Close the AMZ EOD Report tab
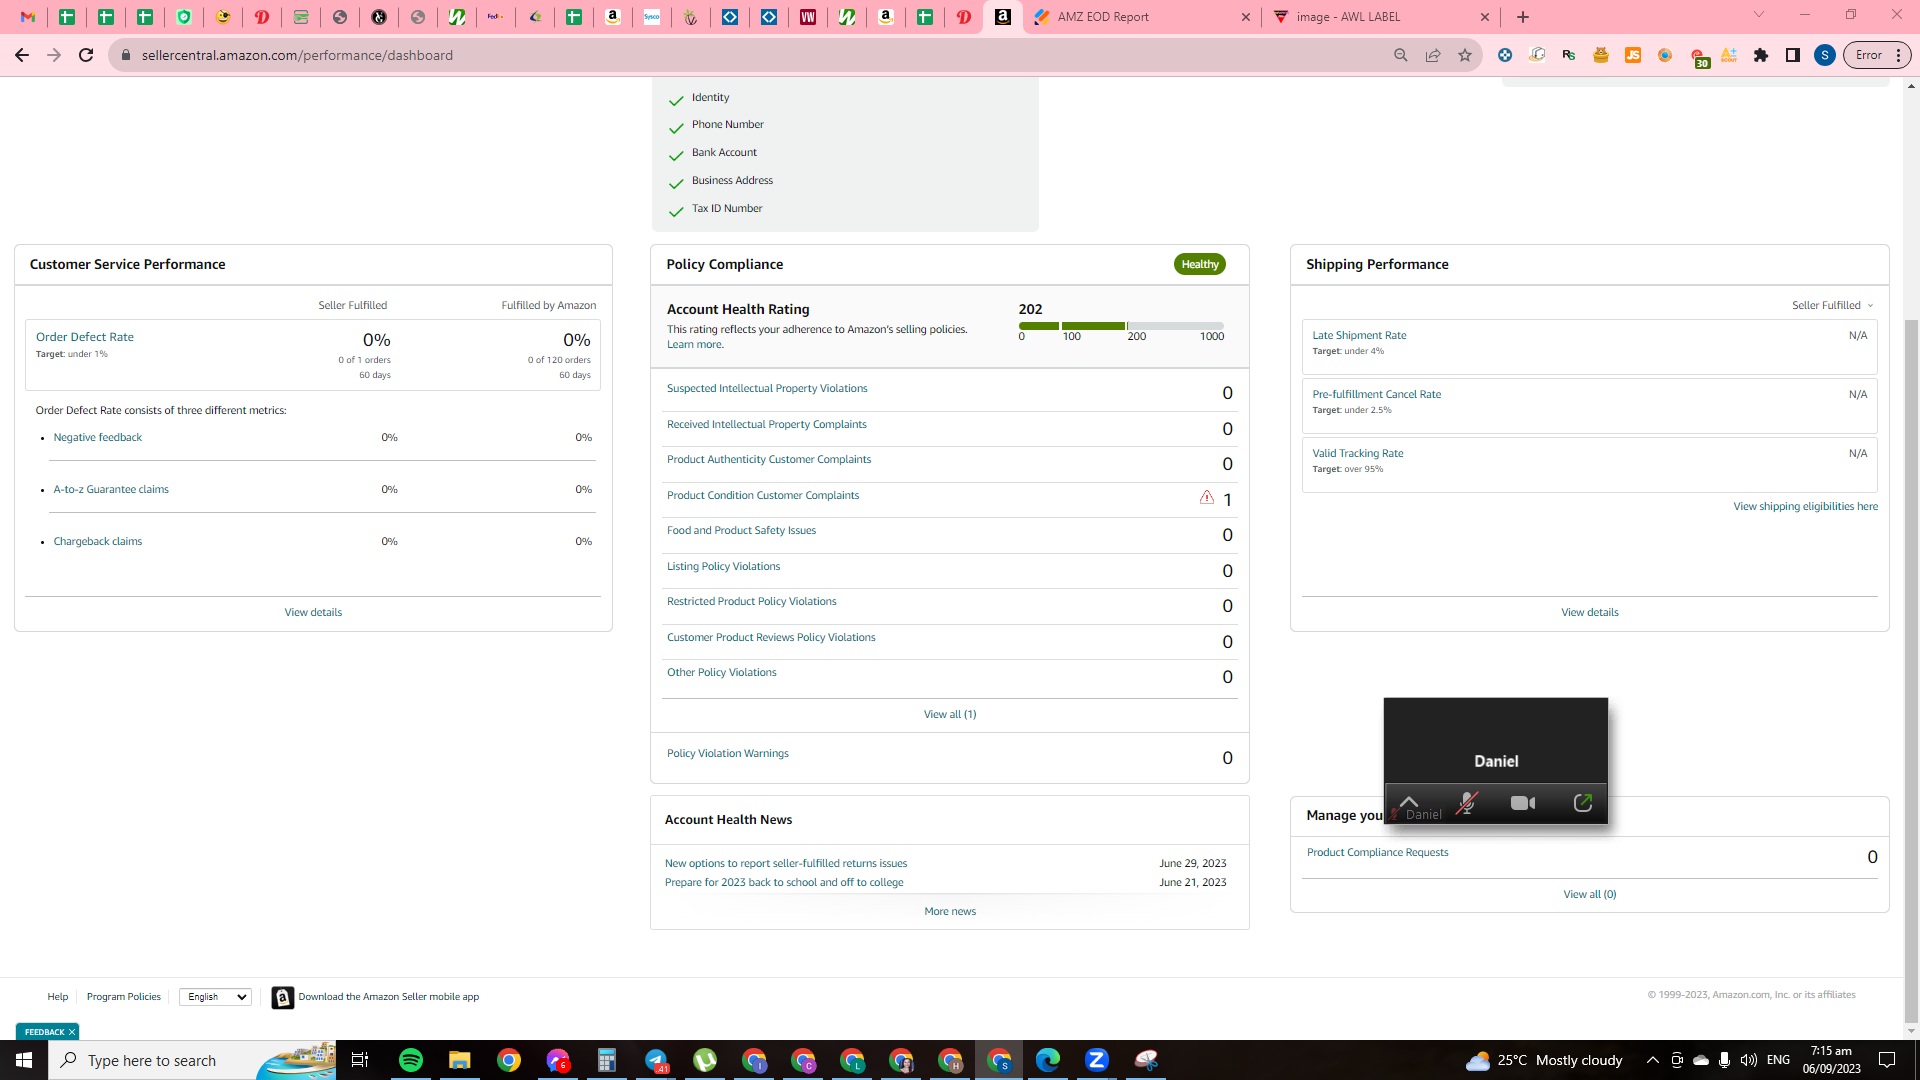 [x=1246, y=17]
